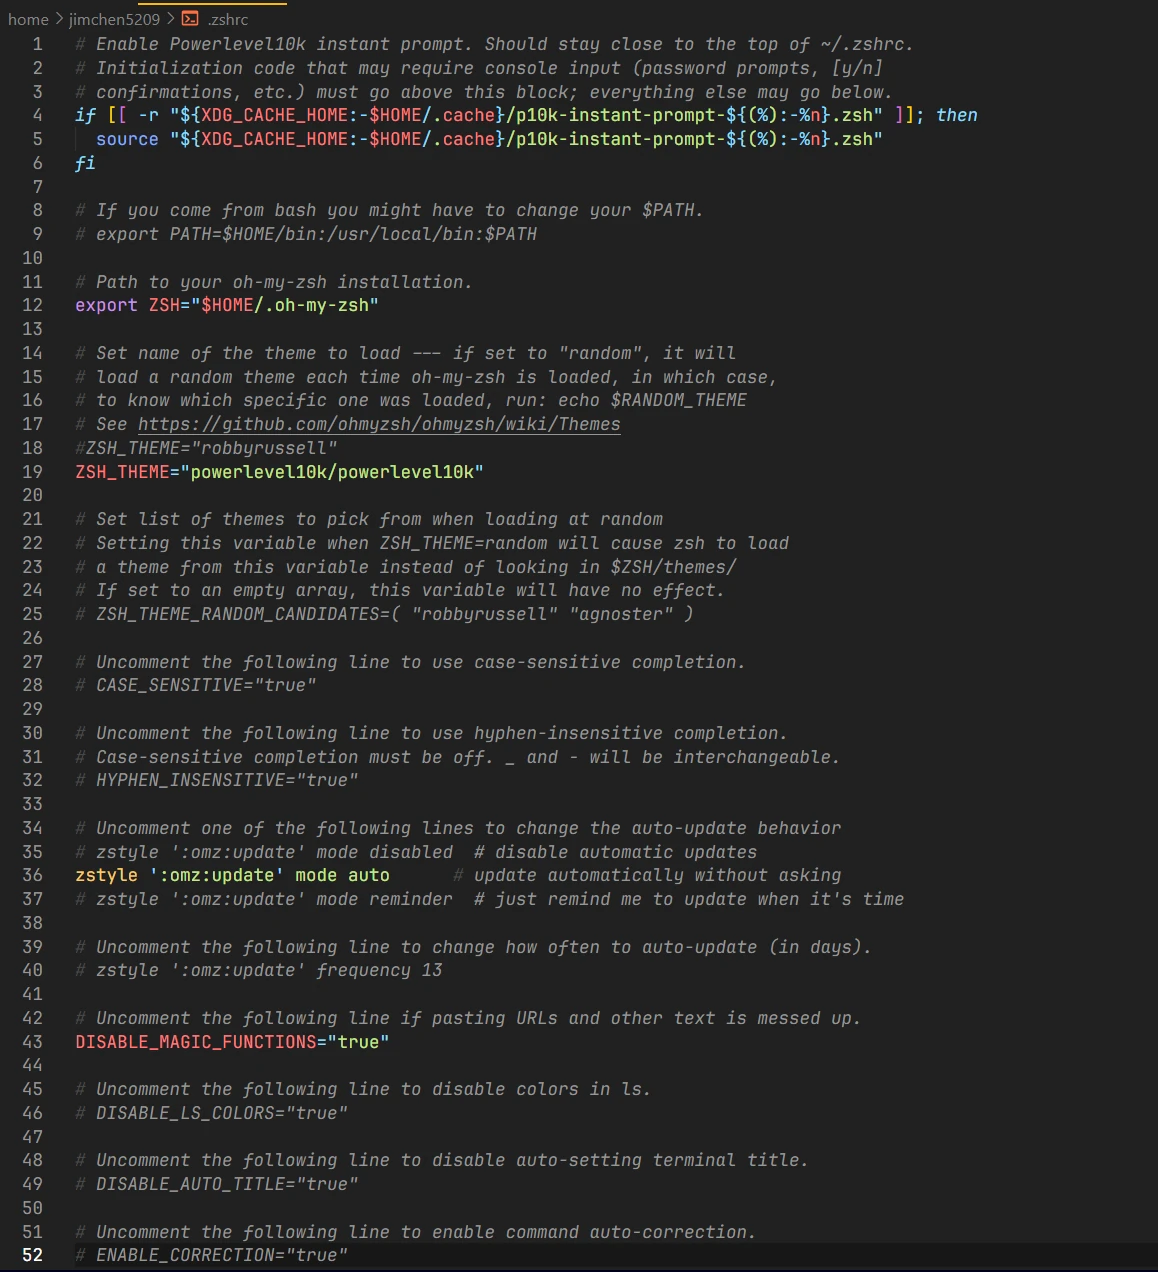Screen dimensions: 1158x1272
Task: Open the home breadcrumb segment
Action: coord(28,19)
